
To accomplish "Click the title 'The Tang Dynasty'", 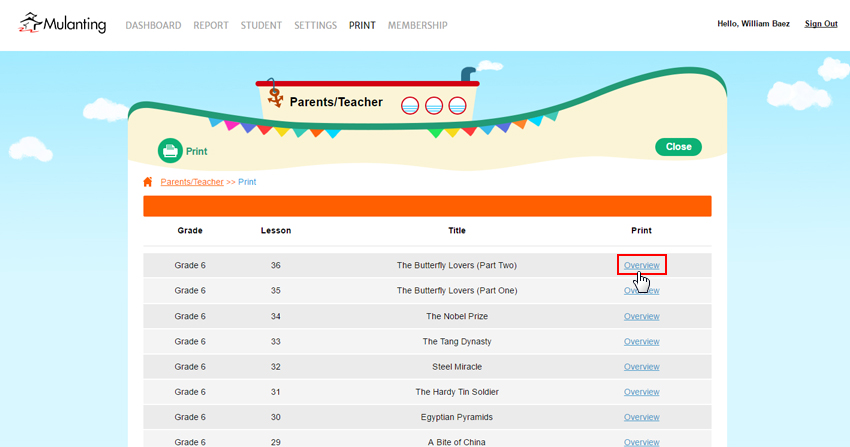I will tap(457, 341).
